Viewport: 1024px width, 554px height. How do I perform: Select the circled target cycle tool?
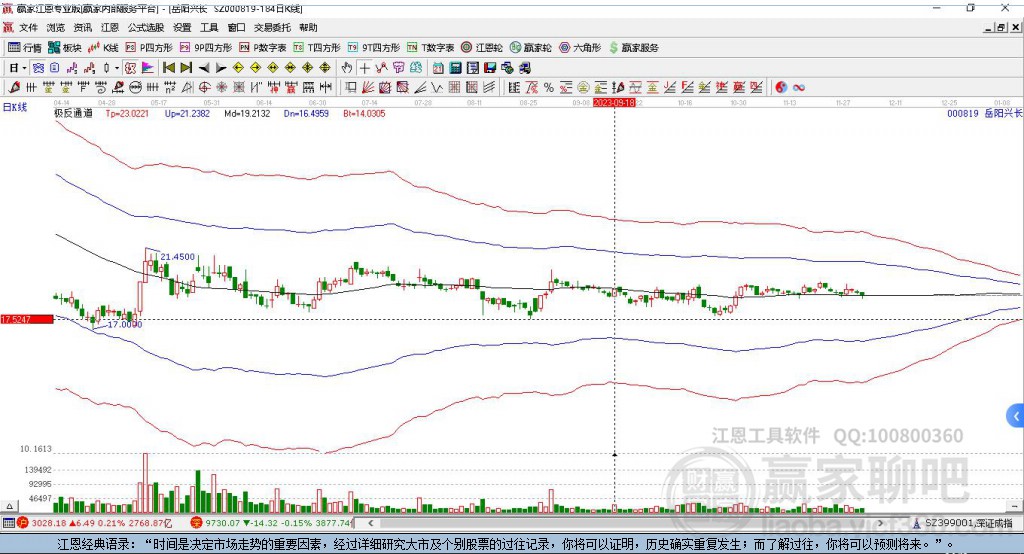(204, 88)
